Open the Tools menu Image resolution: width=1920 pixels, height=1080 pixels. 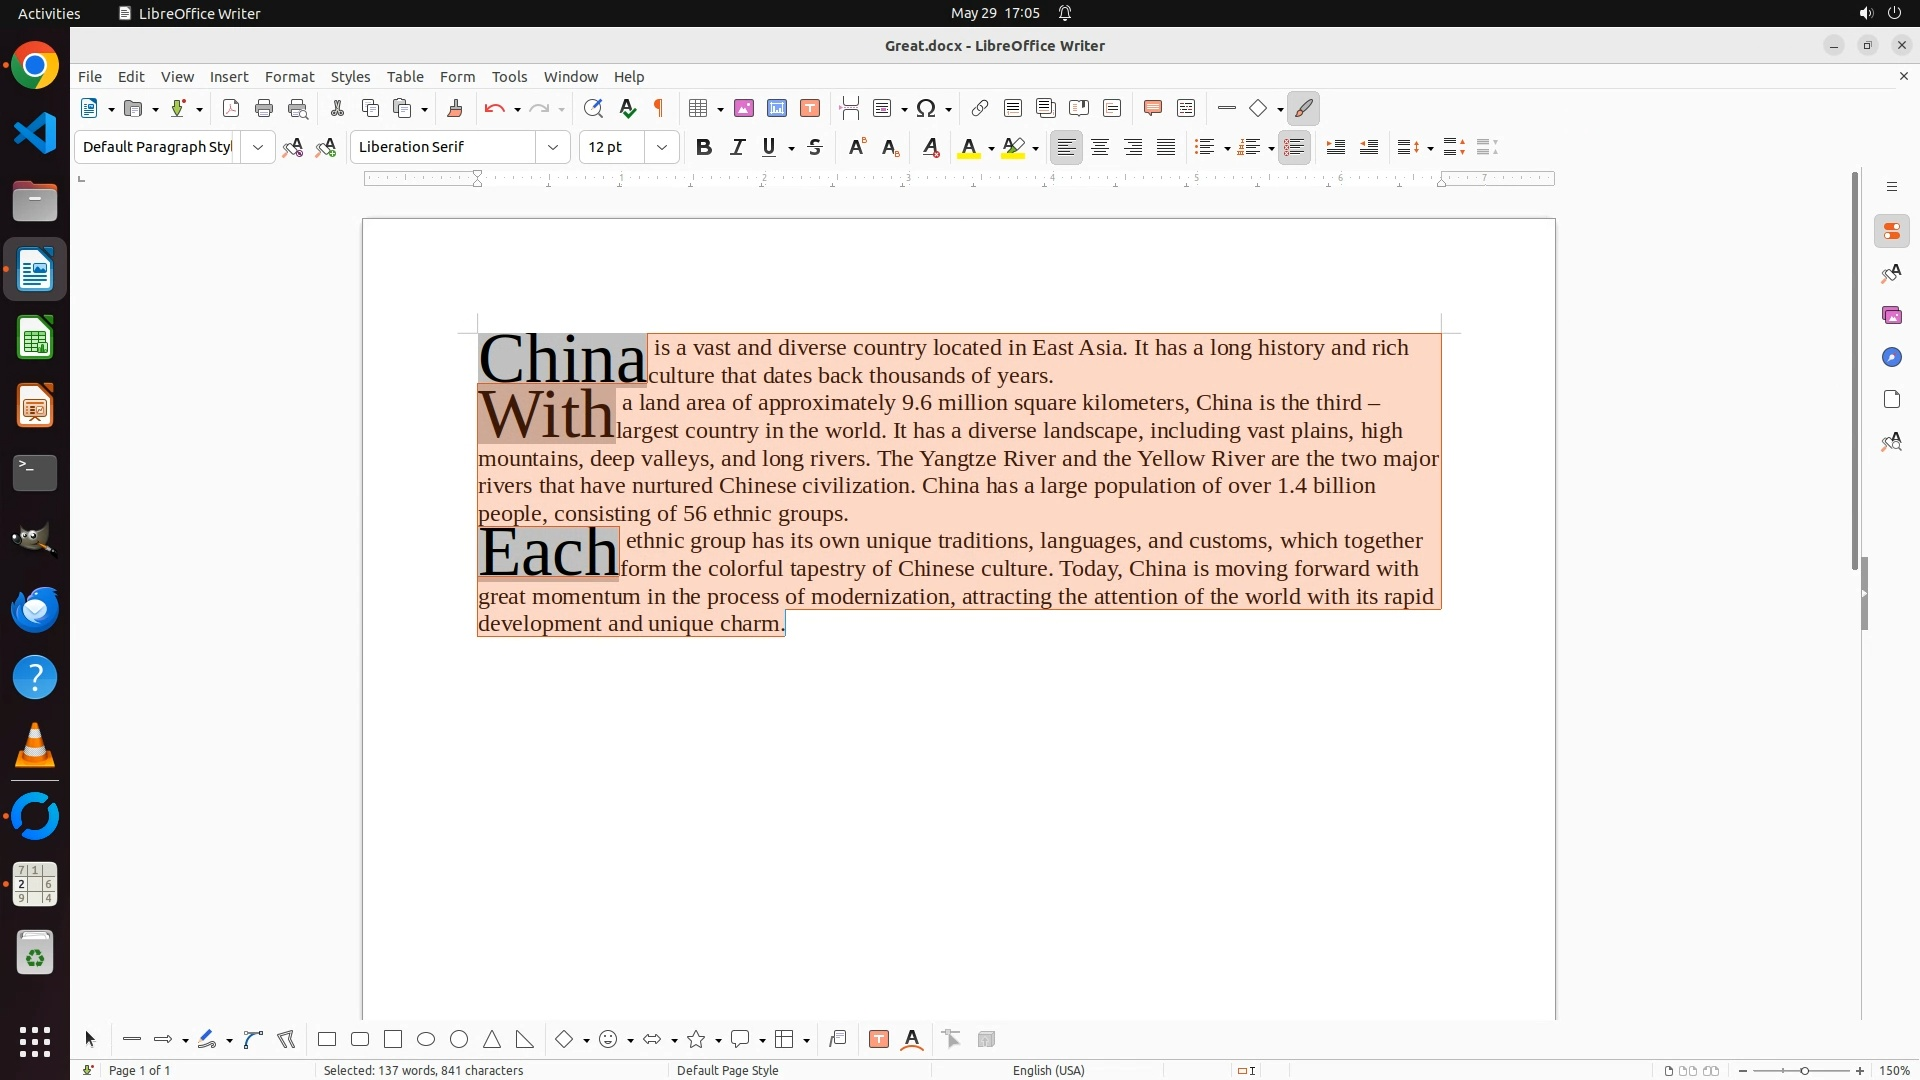point(509,76)
